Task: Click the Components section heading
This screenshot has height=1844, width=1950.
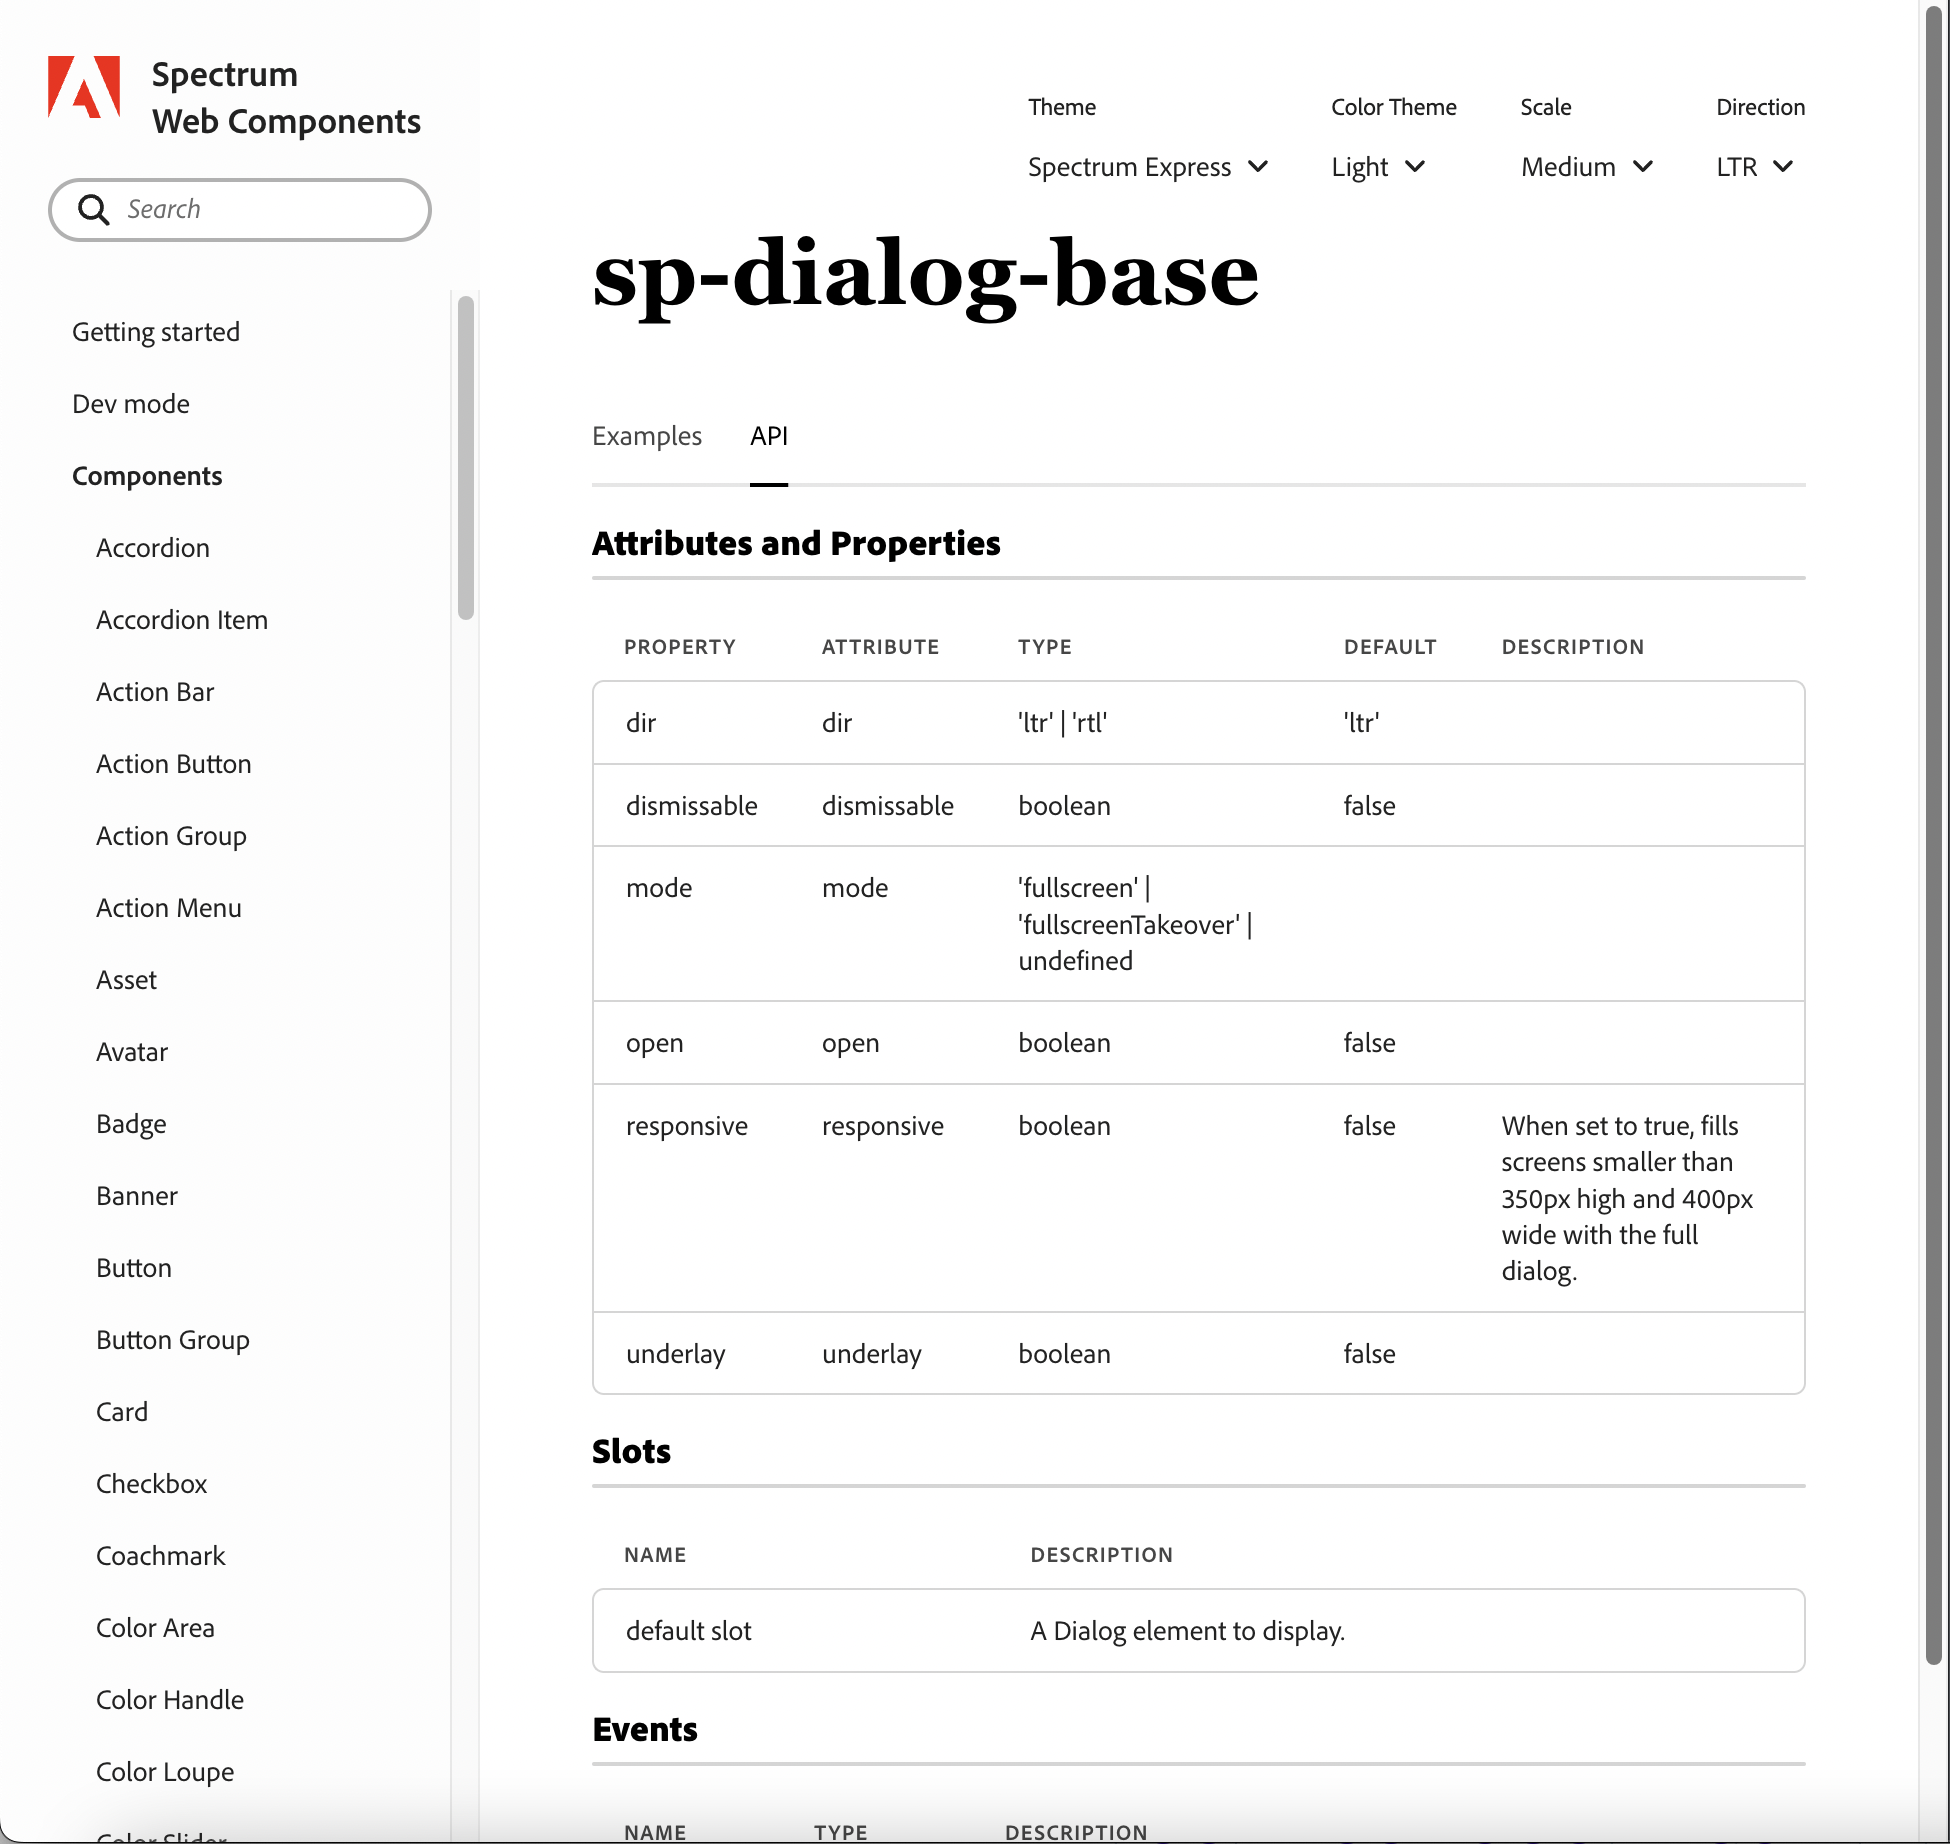Action: [147, 475]
